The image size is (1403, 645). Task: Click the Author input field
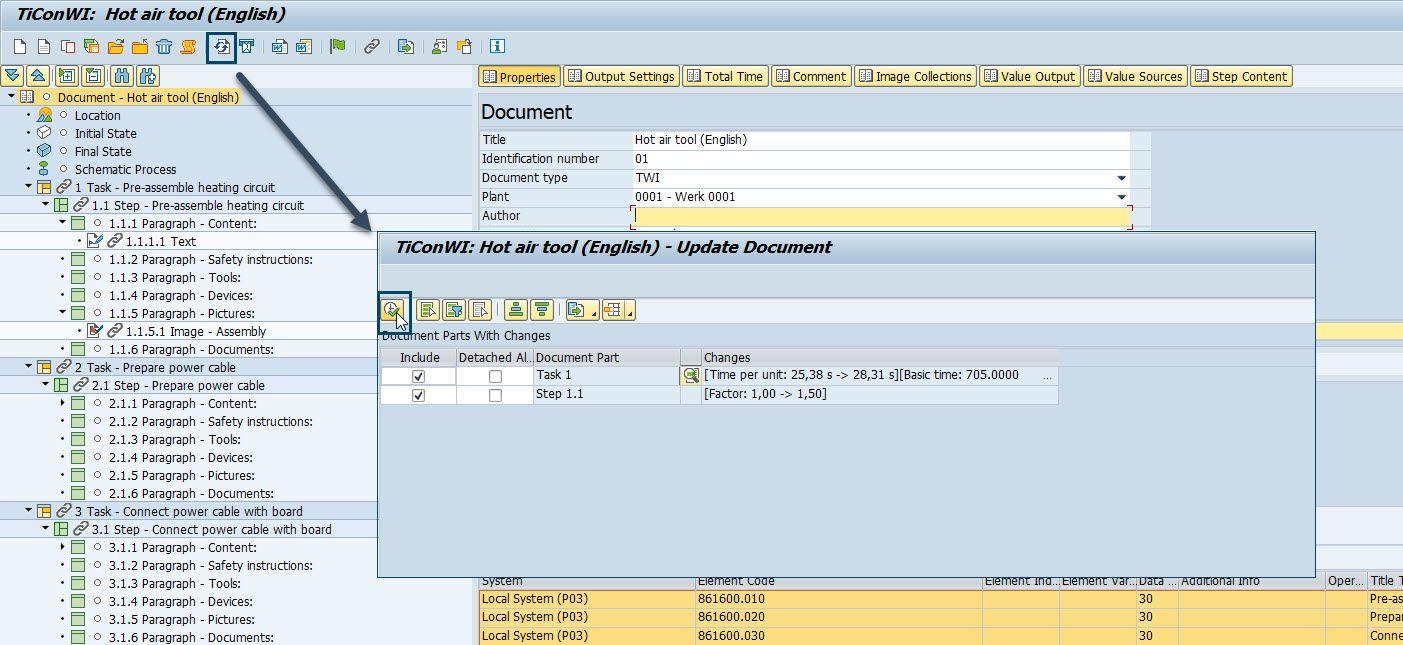pos(880,216)
